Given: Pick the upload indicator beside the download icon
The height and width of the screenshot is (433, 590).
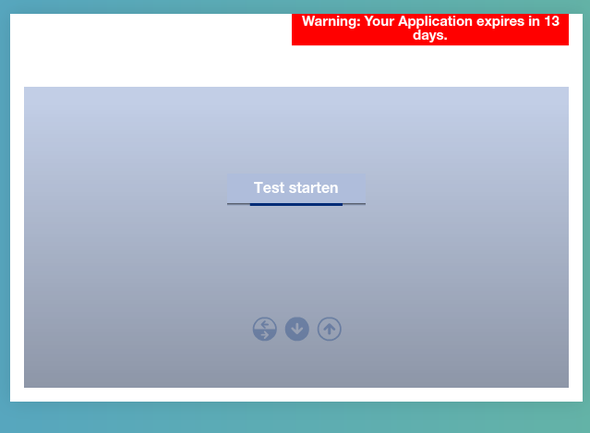Looking at the screenshot, I should tap(329, 329).
